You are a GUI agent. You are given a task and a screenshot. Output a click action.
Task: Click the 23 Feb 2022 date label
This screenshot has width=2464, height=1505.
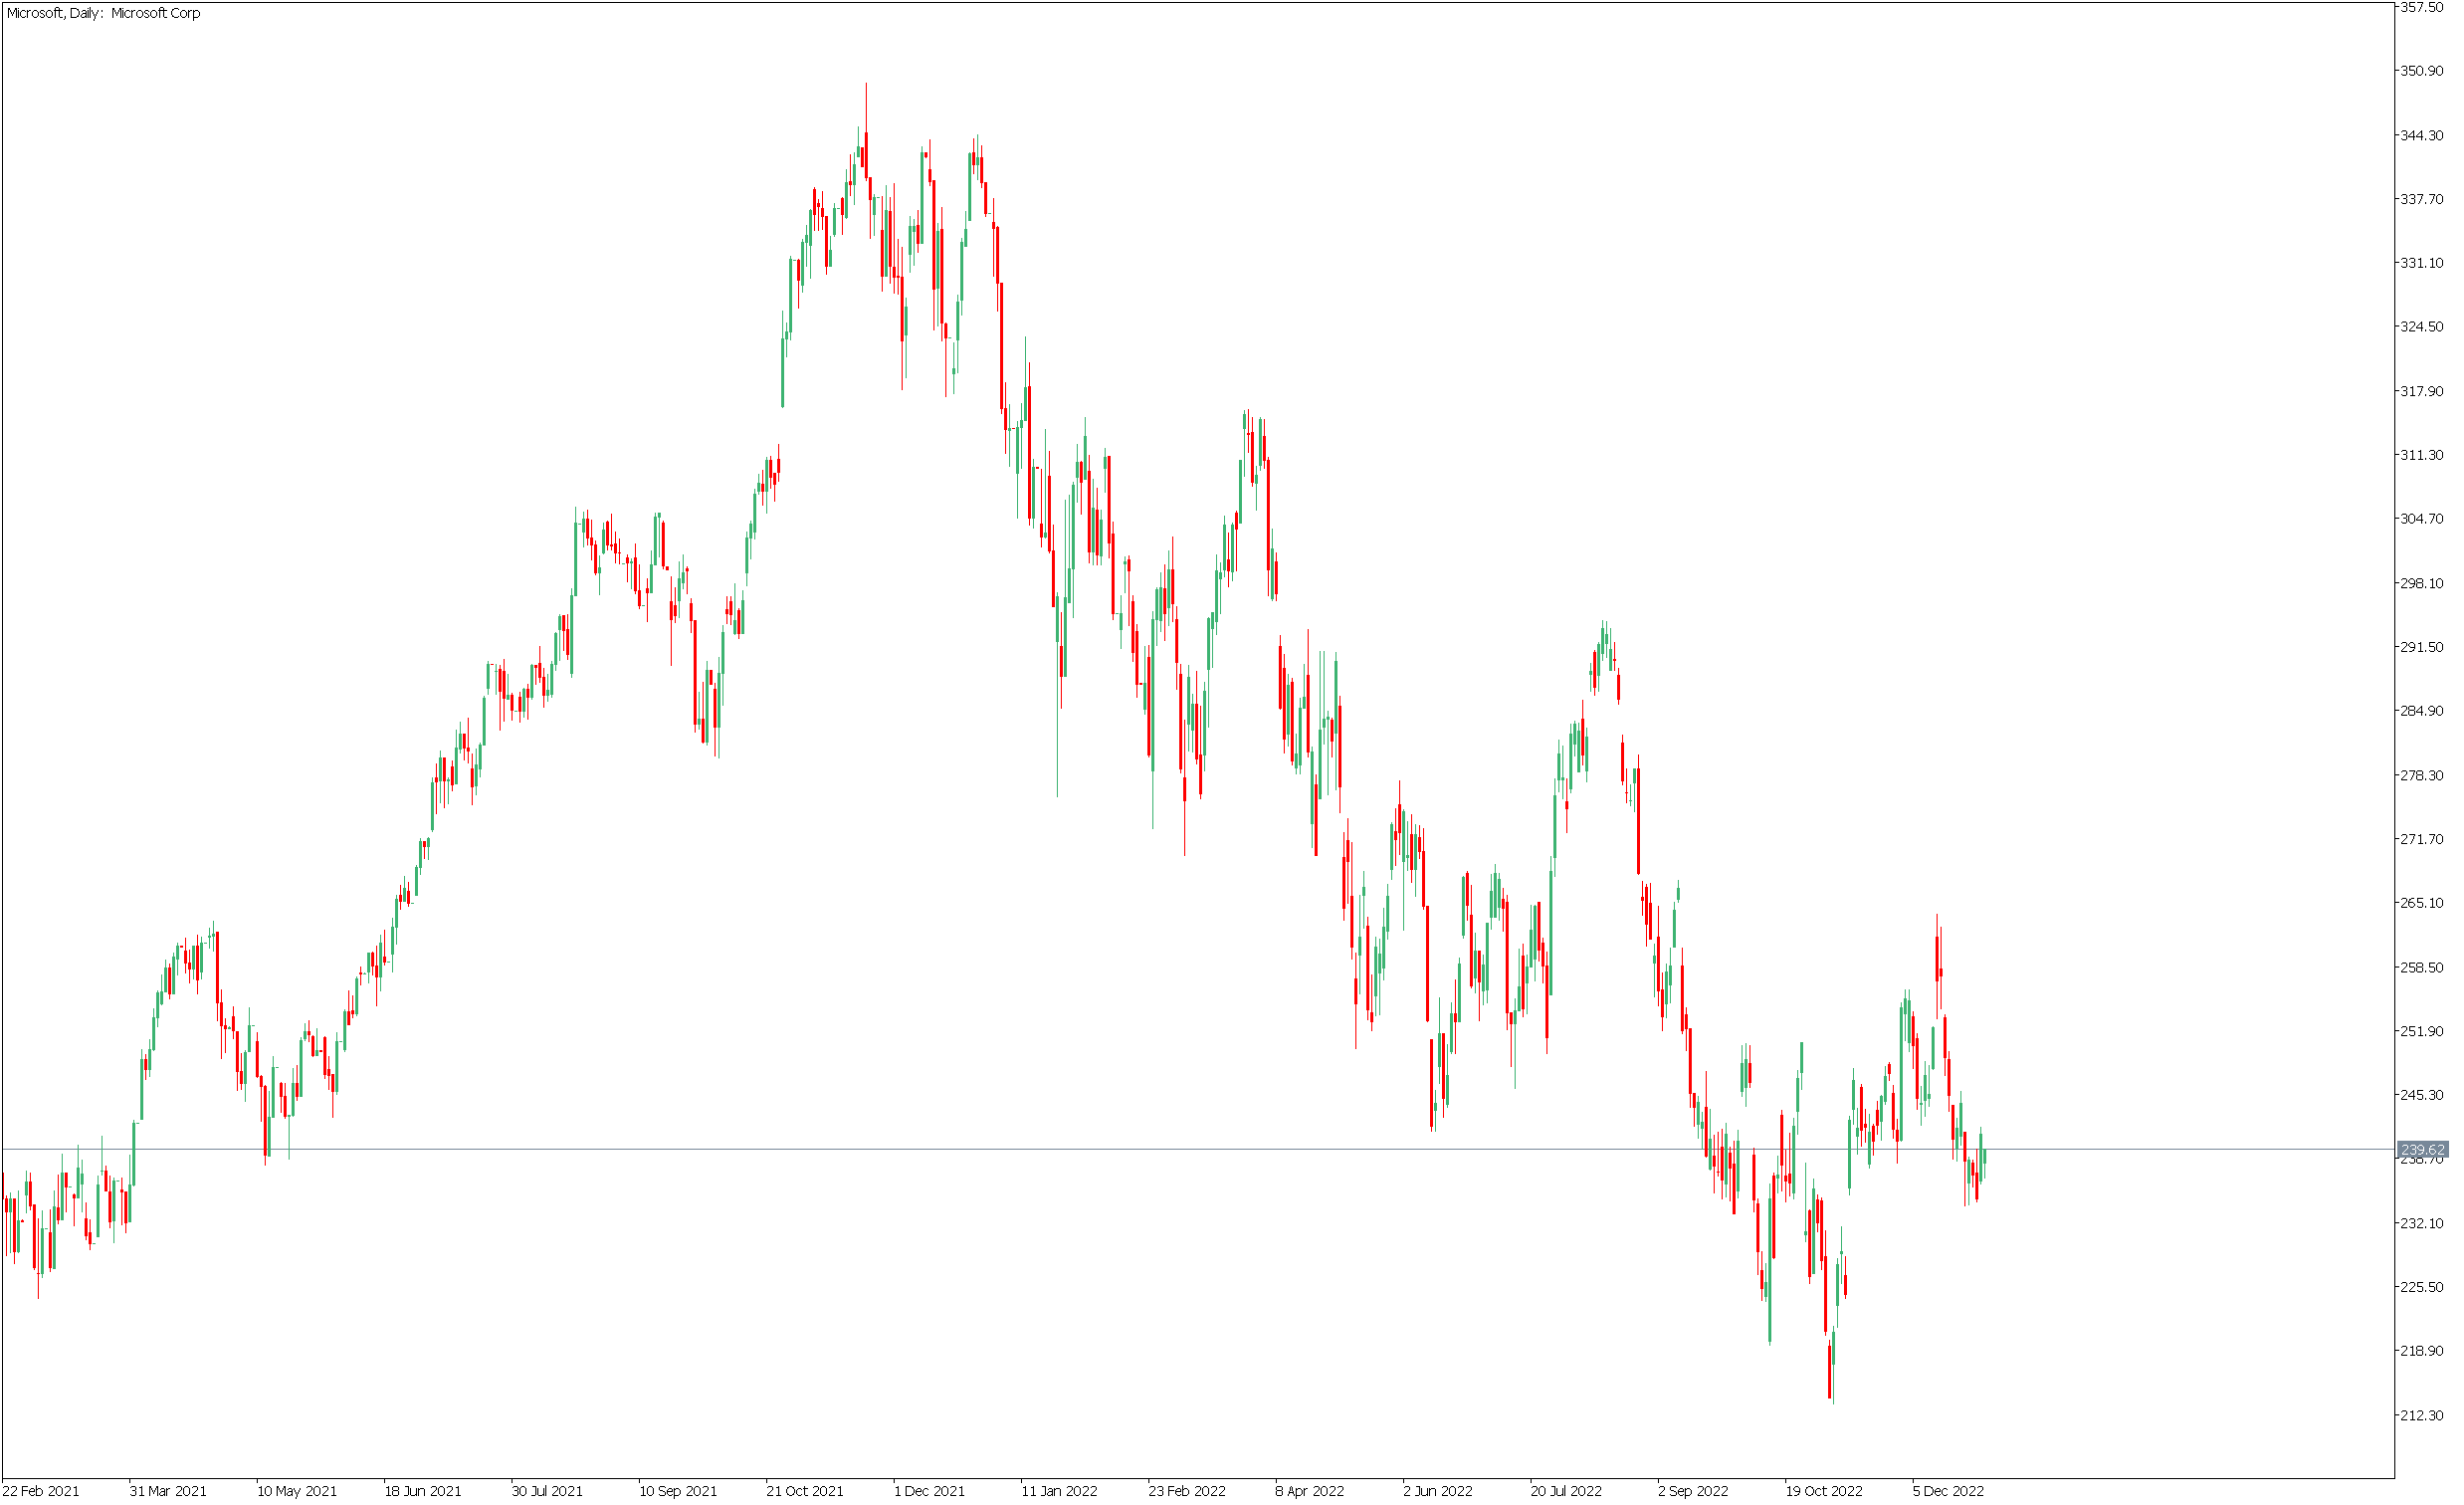[x=1187, y=1491]
